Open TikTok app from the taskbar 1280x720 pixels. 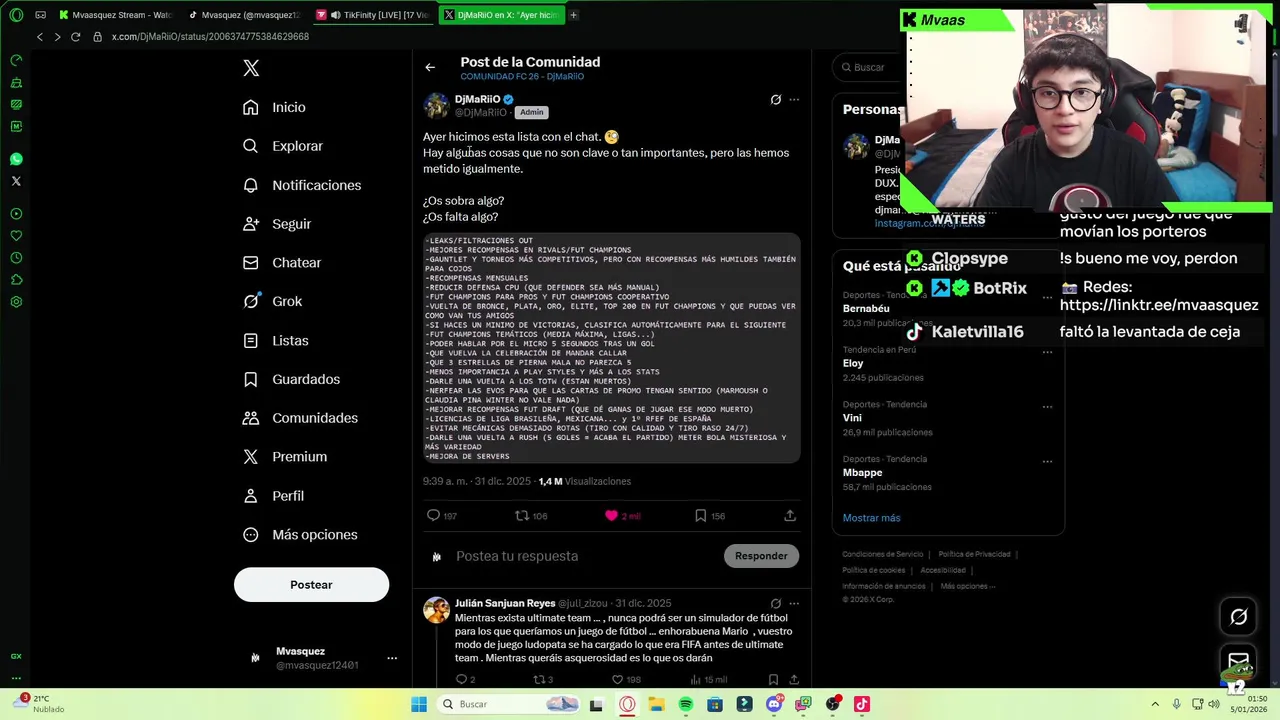[862, 704]
